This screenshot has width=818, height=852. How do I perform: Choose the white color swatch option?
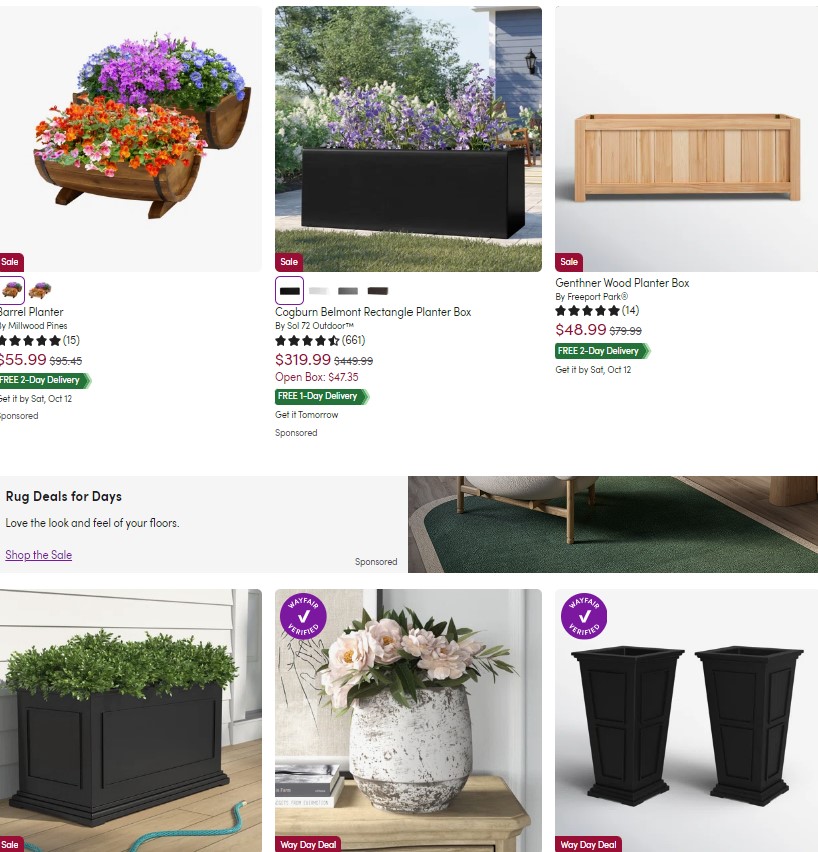[319, 291]
